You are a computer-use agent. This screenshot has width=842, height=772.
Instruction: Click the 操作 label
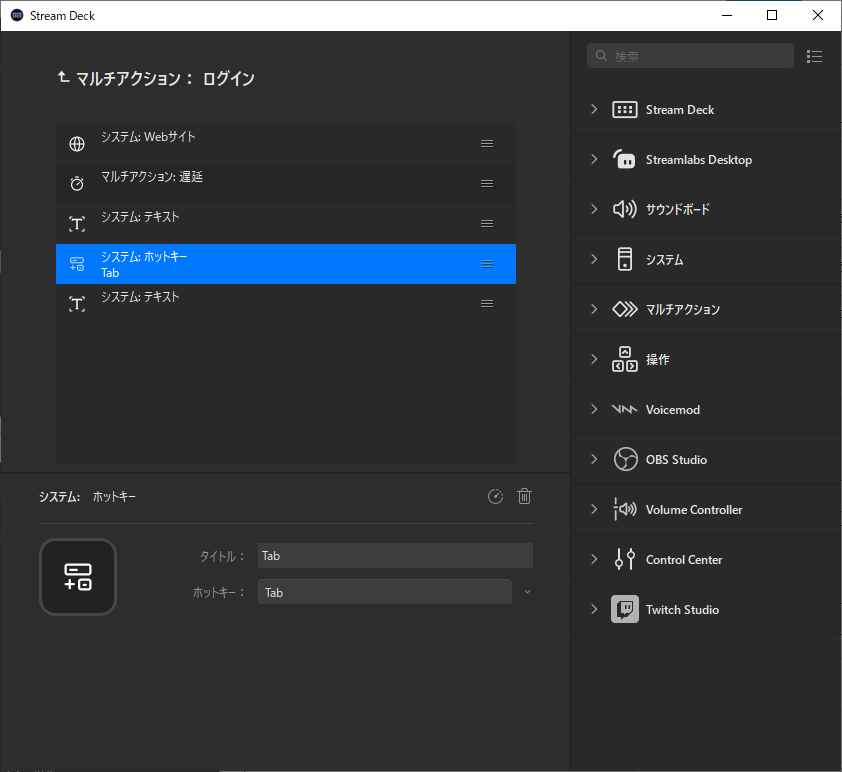point(658,359)
